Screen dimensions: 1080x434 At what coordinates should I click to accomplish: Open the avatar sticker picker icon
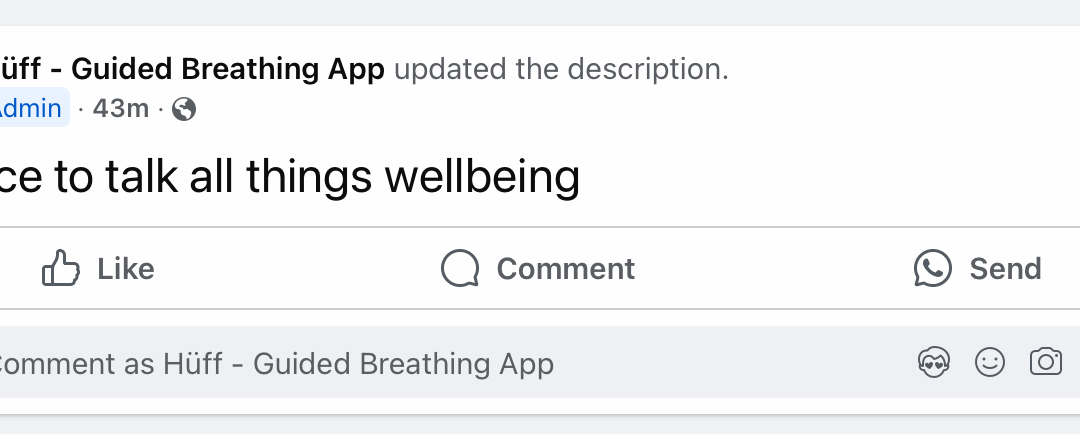click(934, 362)
